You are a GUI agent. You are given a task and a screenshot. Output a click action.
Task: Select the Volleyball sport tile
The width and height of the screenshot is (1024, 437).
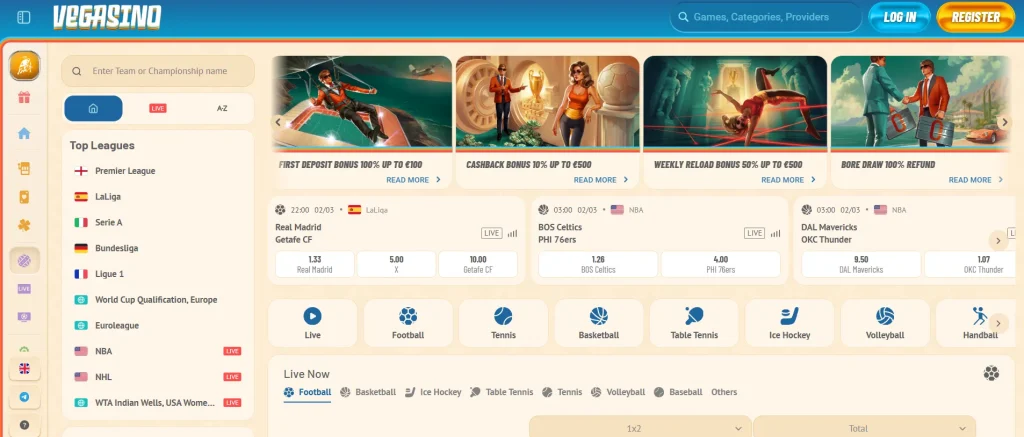coord(885,323)
